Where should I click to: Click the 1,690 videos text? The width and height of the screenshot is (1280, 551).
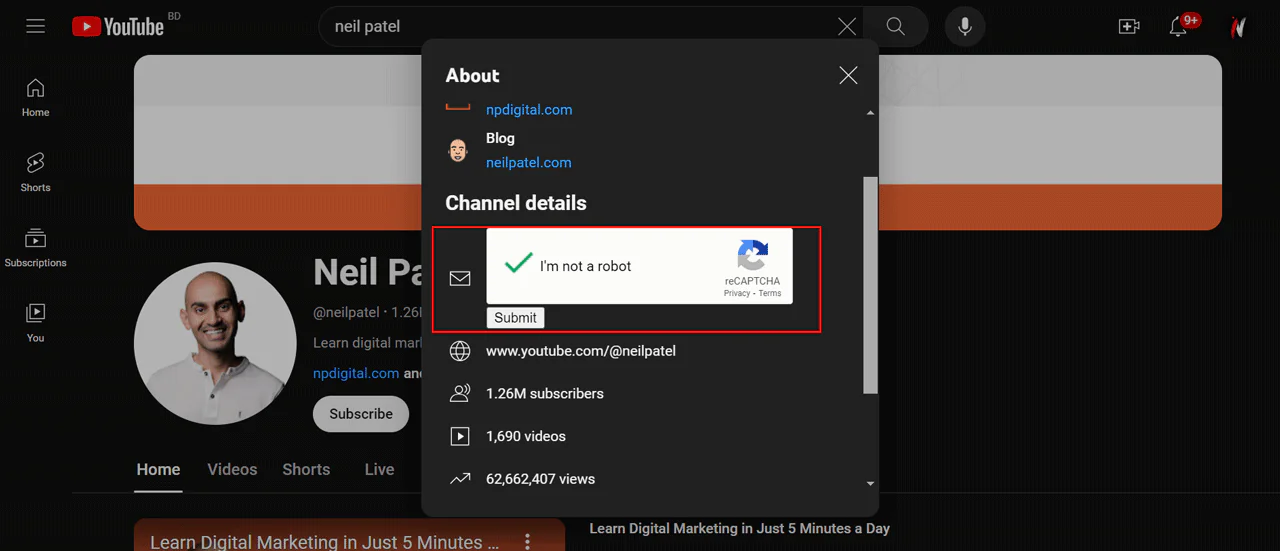point(526,436)
